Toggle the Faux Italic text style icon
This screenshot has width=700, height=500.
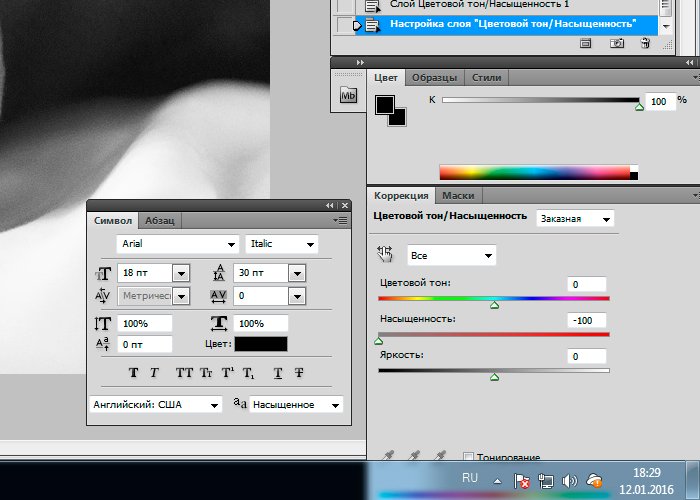(155, 373)
